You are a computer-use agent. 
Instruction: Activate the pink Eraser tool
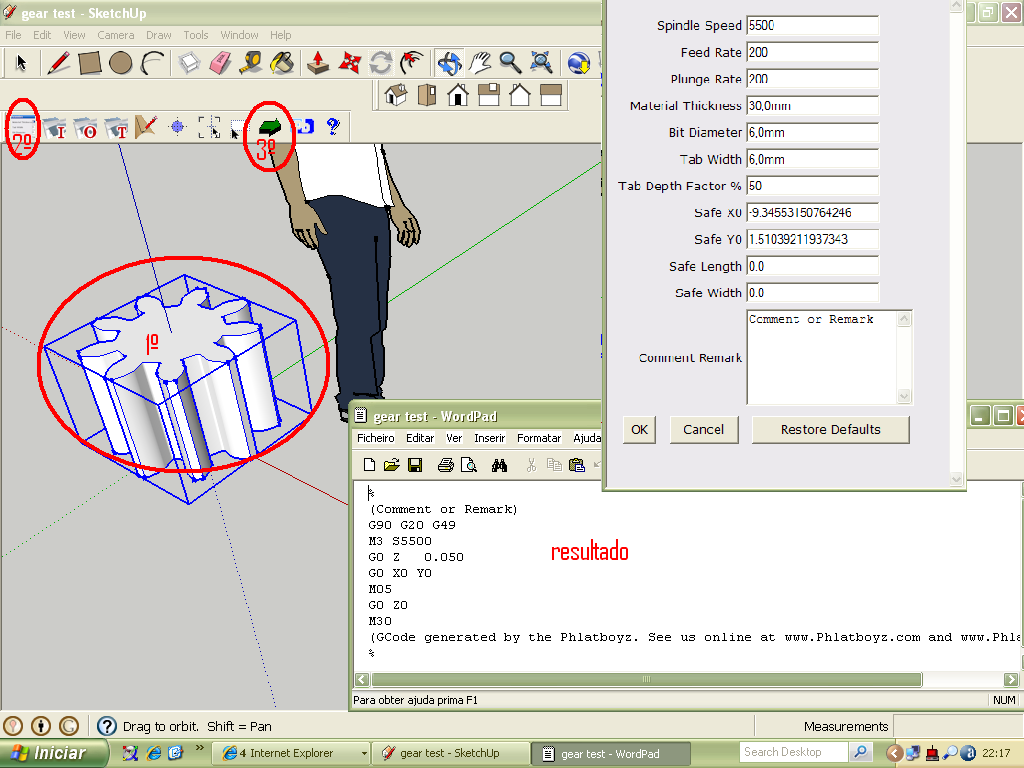click(x=220, y=63)
